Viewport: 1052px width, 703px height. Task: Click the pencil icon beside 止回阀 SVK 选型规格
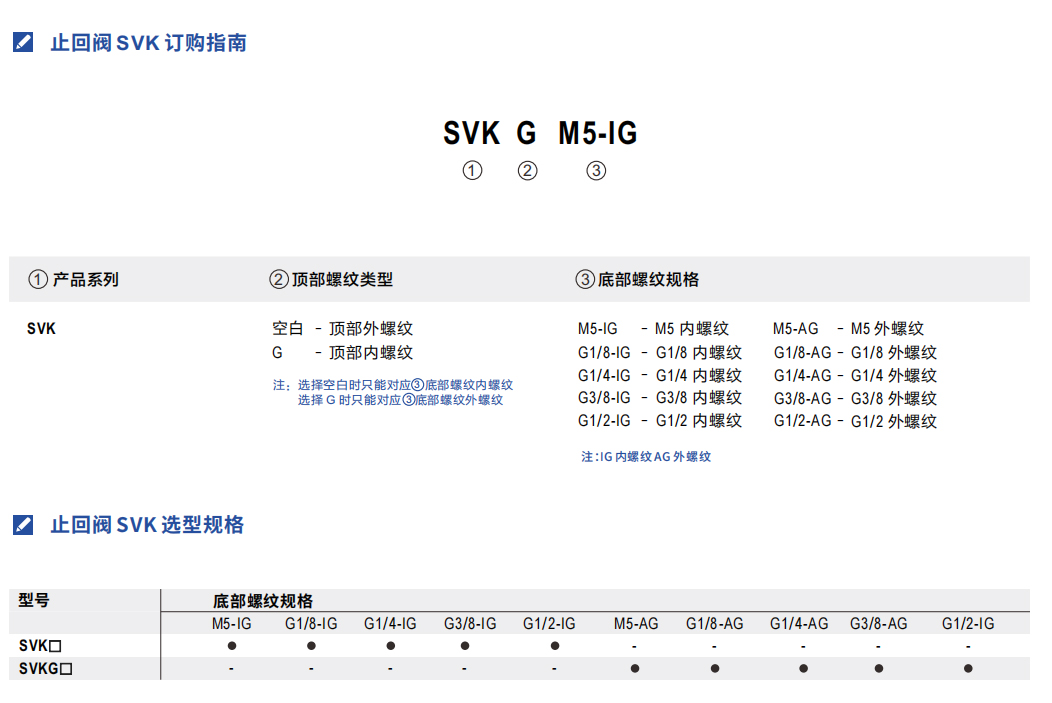click(23, 525)
